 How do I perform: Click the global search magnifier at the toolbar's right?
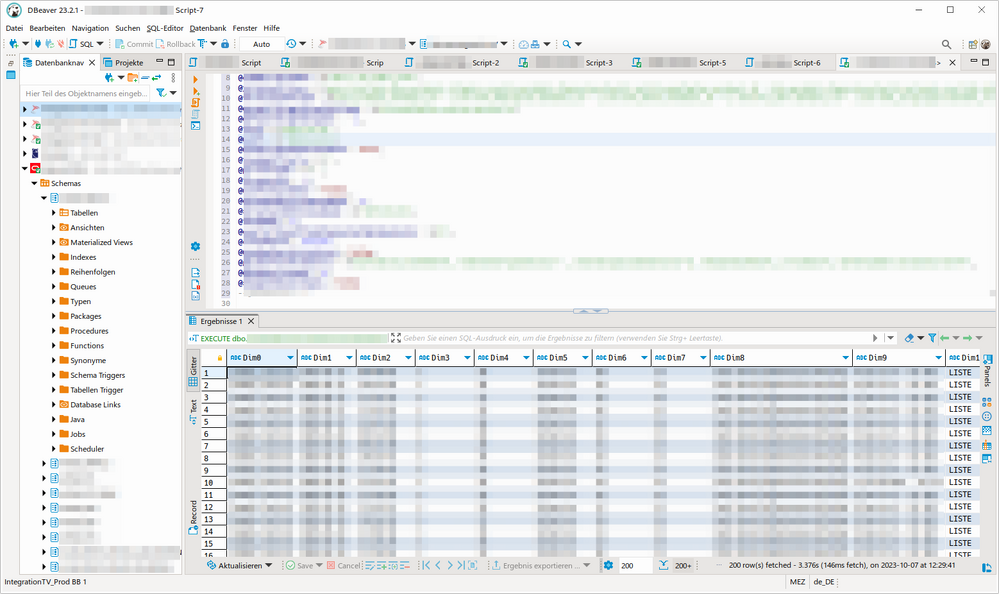[946, 44]
